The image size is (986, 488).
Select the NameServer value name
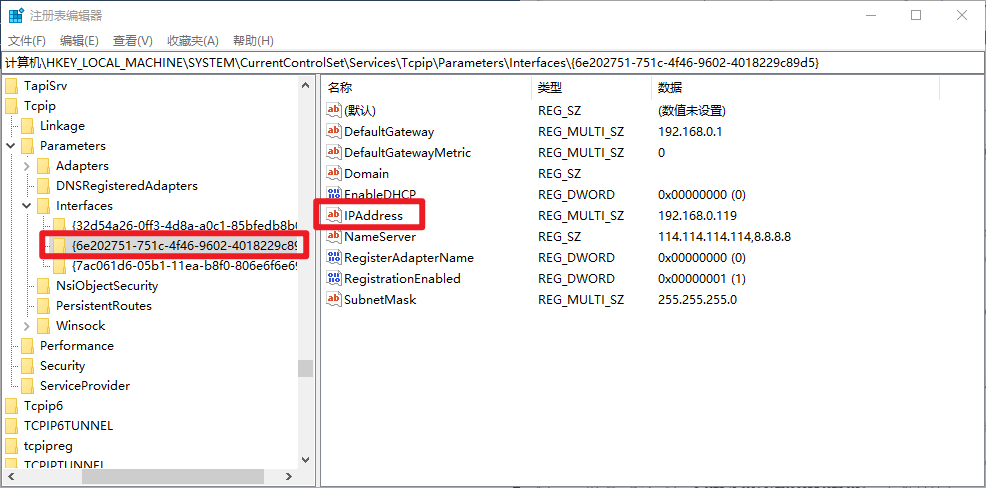coord(380,236)
